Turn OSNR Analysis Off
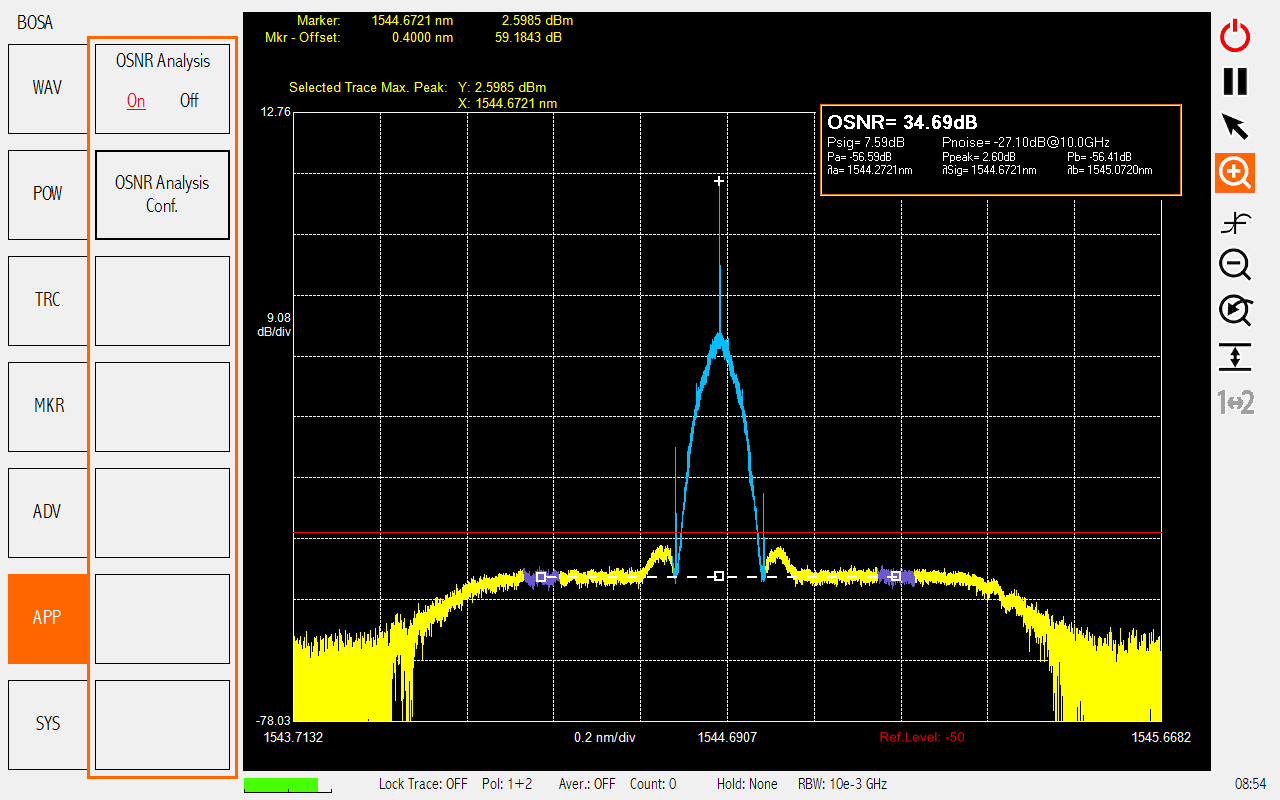 click(x=189, y=101)
